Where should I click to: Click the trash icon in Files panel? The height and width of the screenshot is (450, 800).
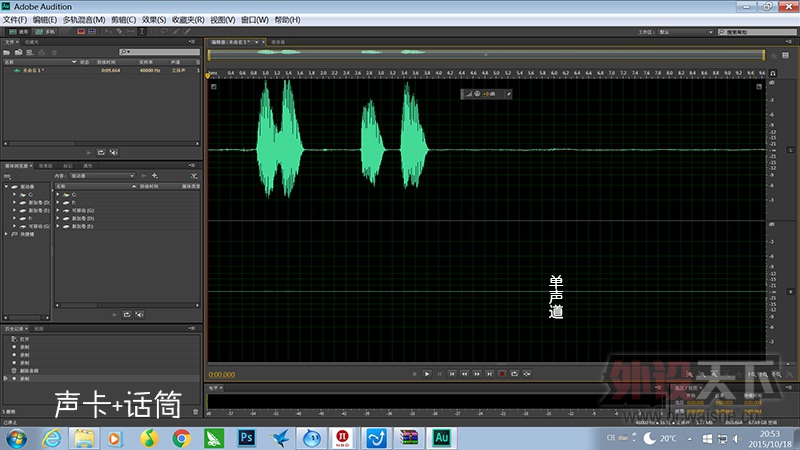coord(54,52)
